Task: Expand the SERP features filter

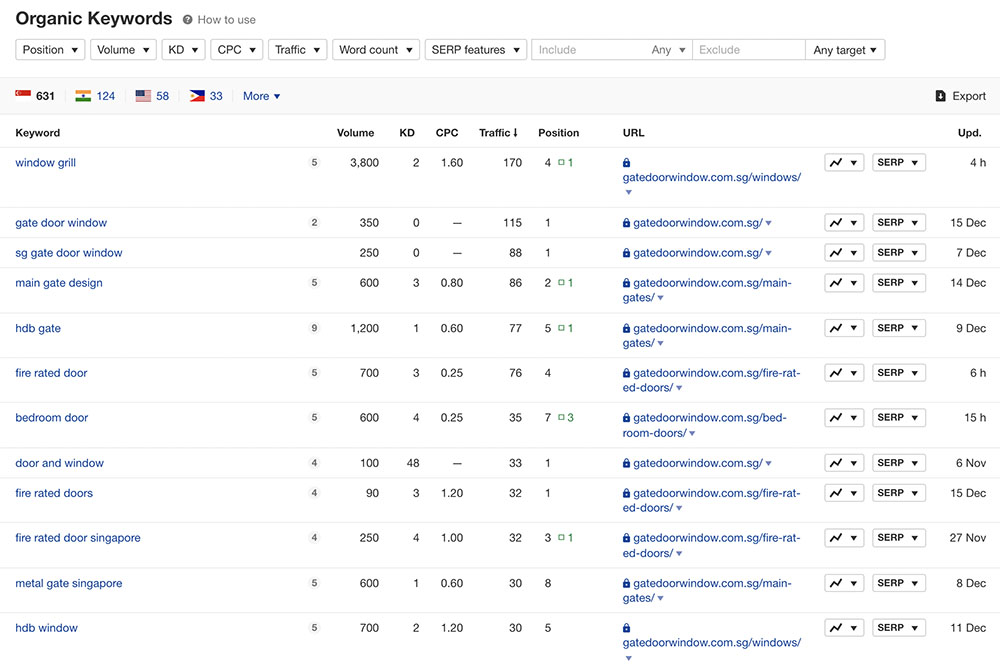Action: [x=475, y=50]
